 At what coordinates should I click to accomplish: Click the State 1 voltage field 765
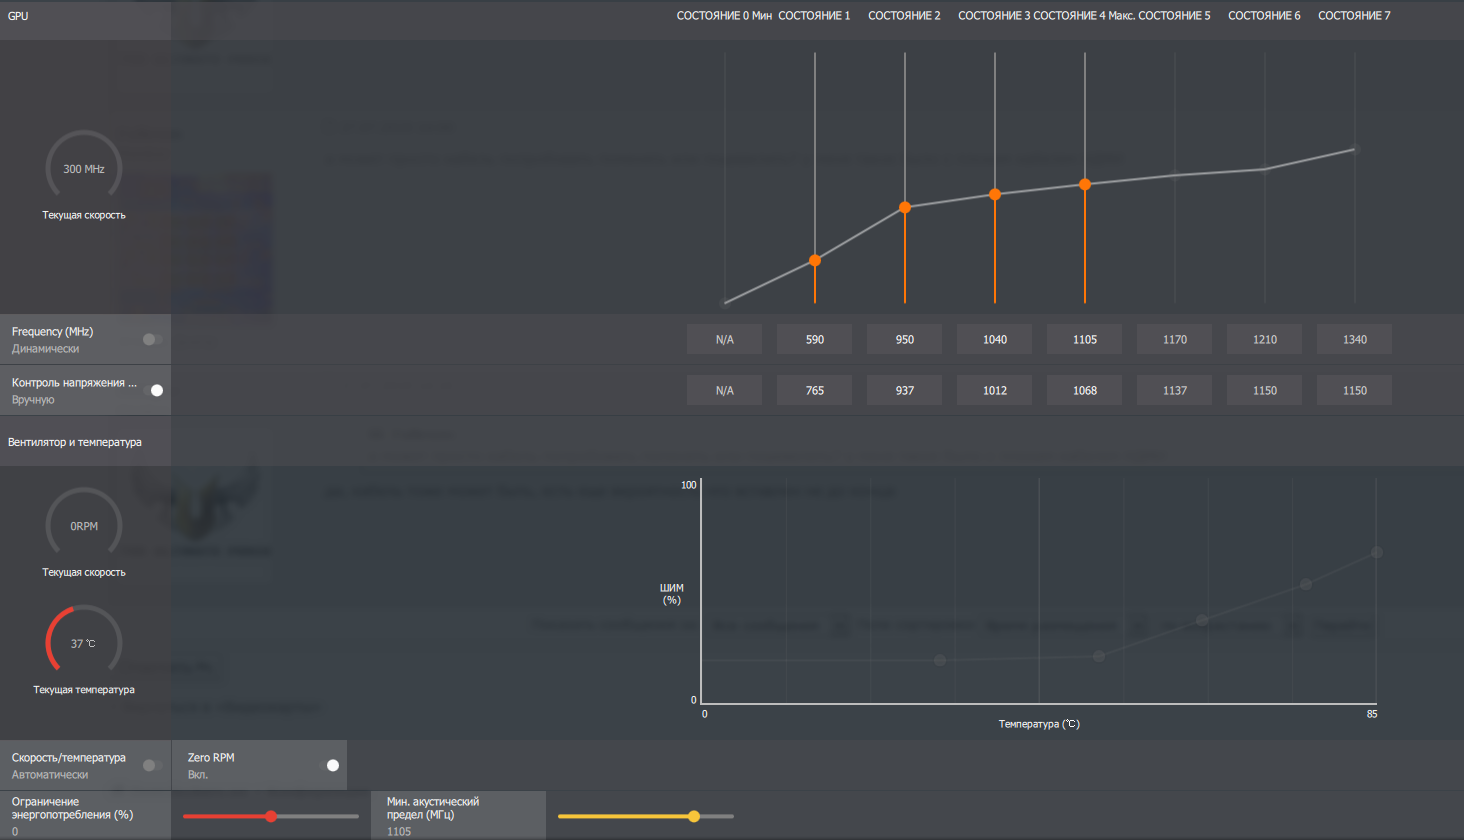[x=814, y=391]
